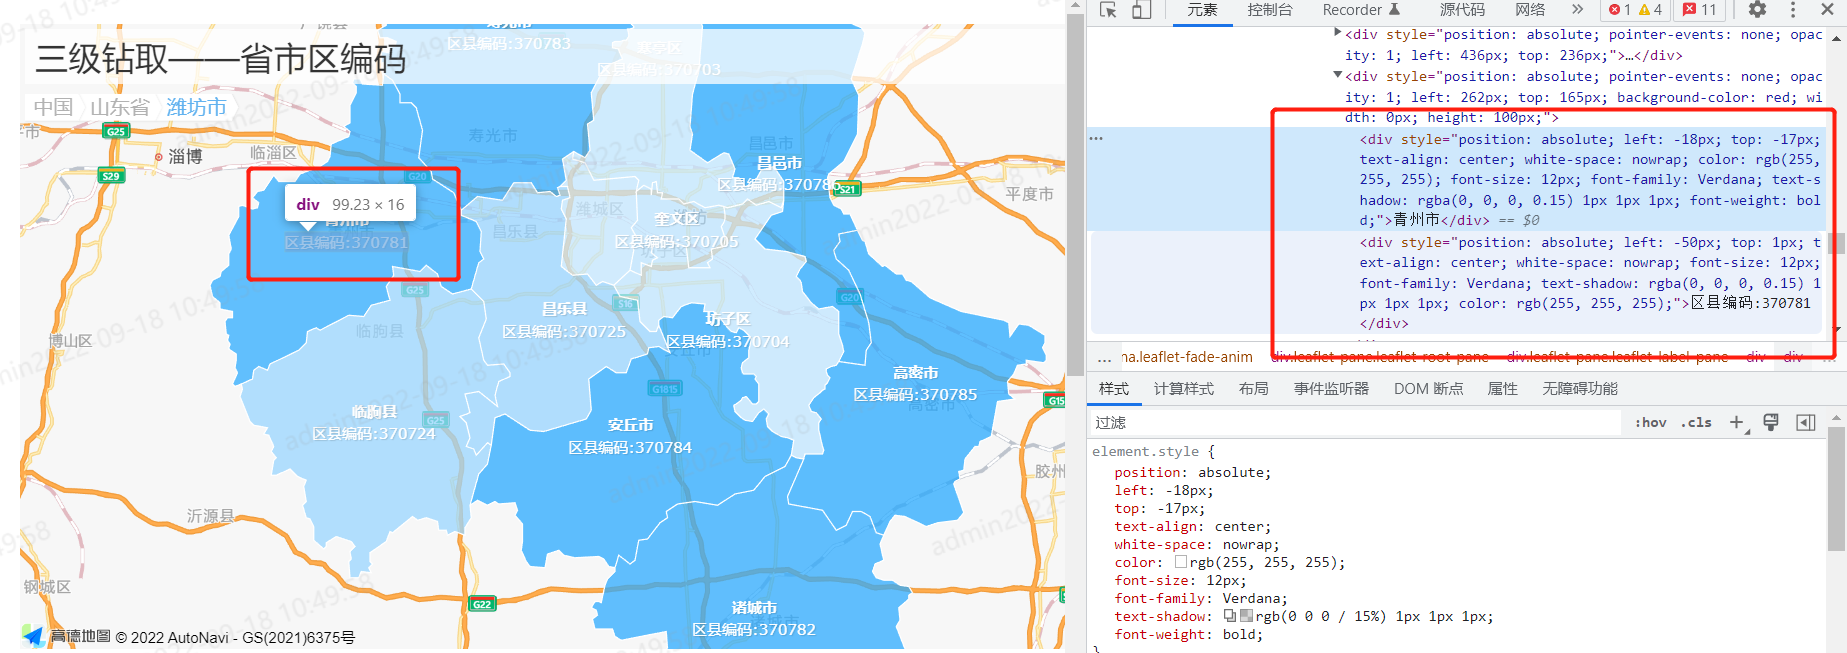
Task: Click breadcrumb div.leaflet-pane.leaflet-label-pane
Action: pos(1617,357)
